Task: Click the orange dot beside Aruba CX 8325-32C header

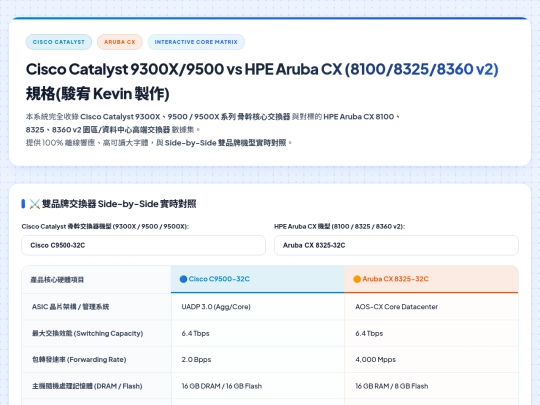Action: point(357,279)
